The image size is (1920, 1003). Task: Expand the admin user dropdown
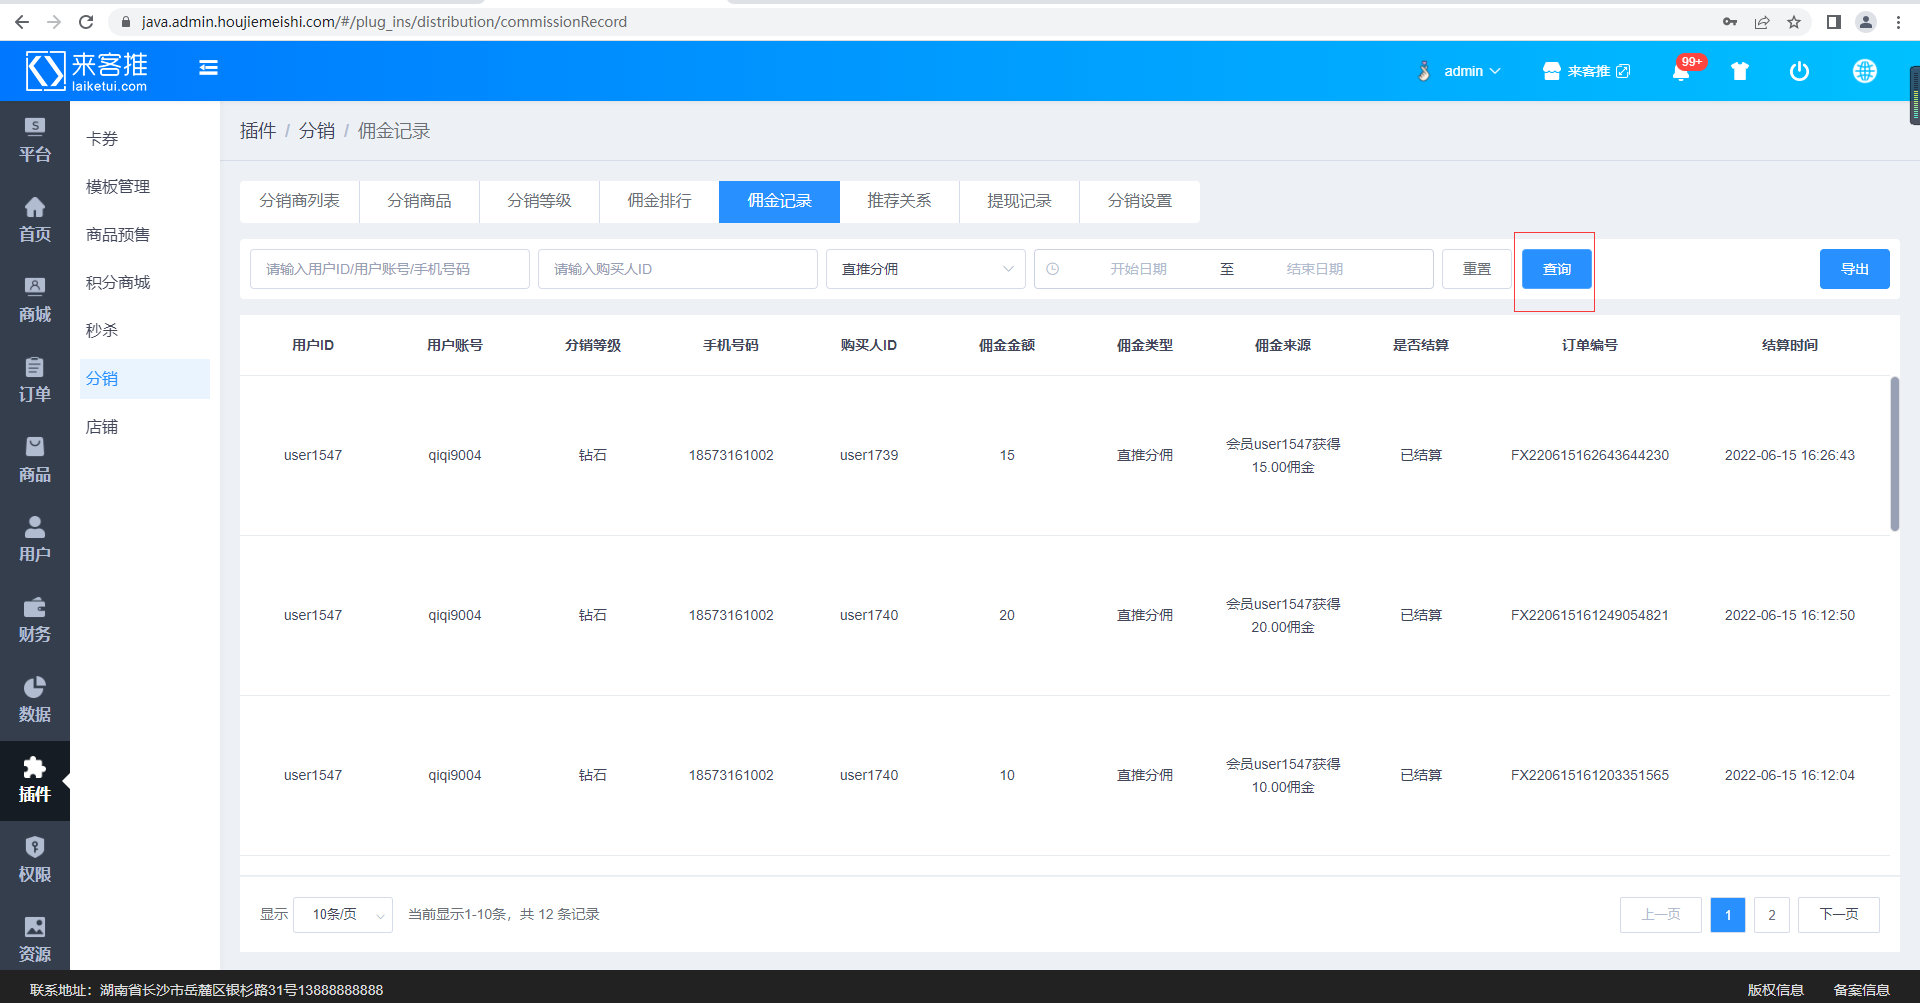[x=1459, y=71]
